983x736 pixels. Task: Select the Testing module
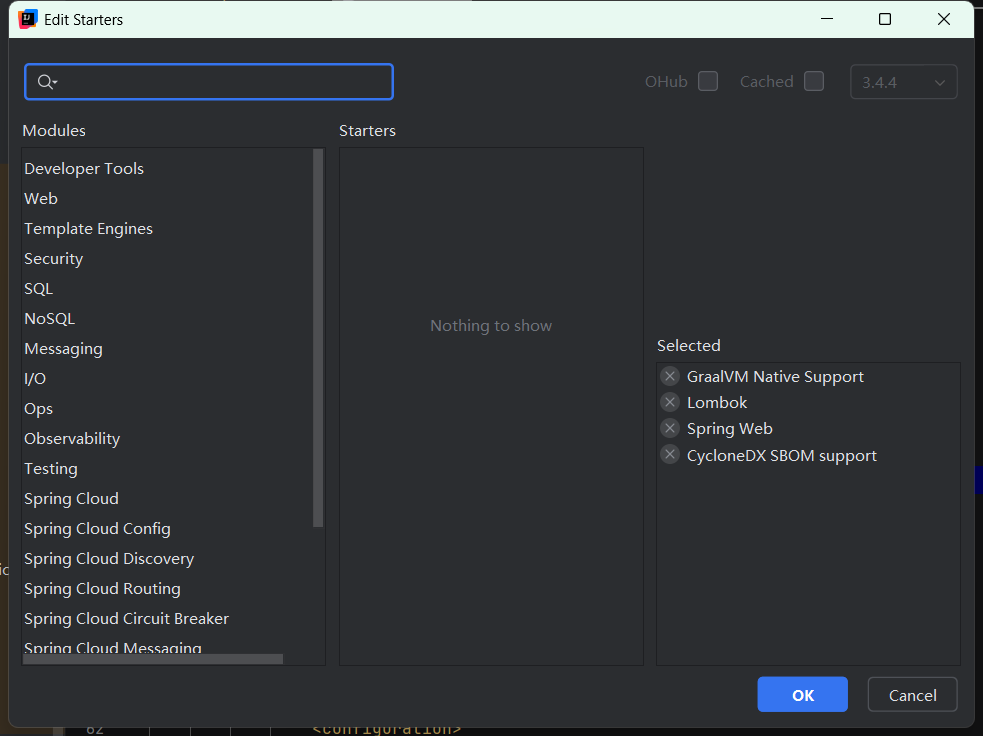coord(168,469)
